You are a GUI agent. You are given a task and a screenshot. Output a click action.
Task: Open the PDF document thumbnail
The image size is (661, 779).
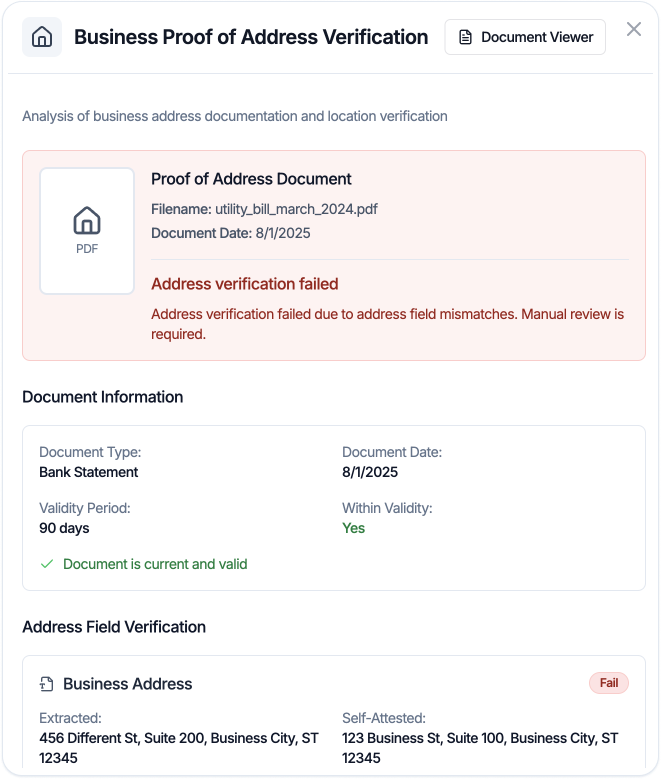87,231
